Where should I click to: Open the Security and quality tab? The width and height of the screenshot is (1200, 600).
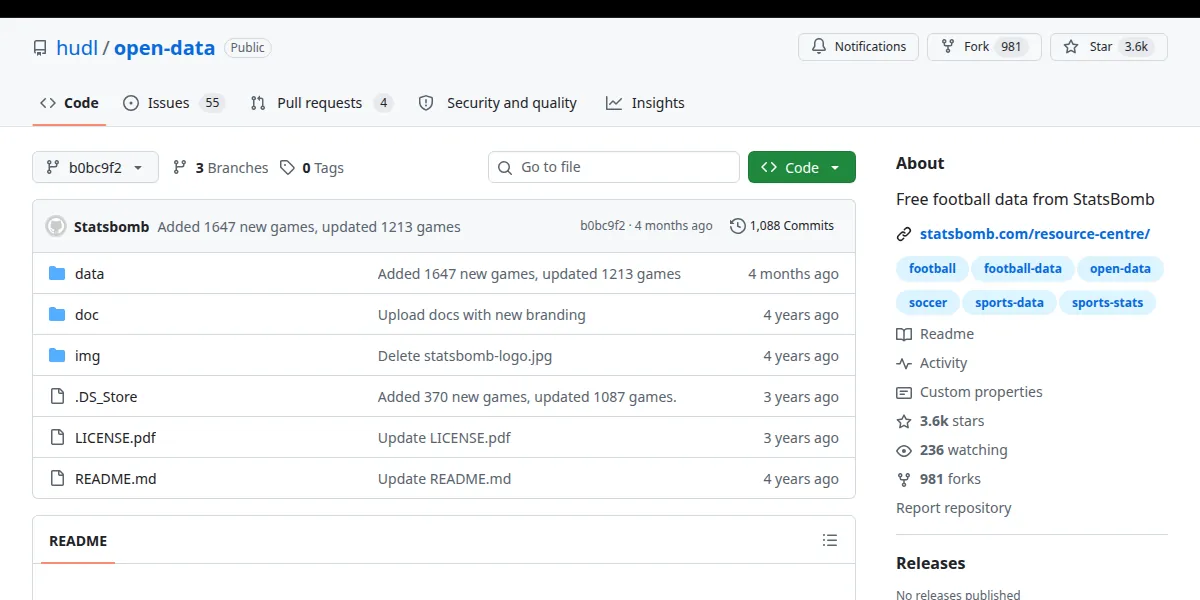[497, 103]
